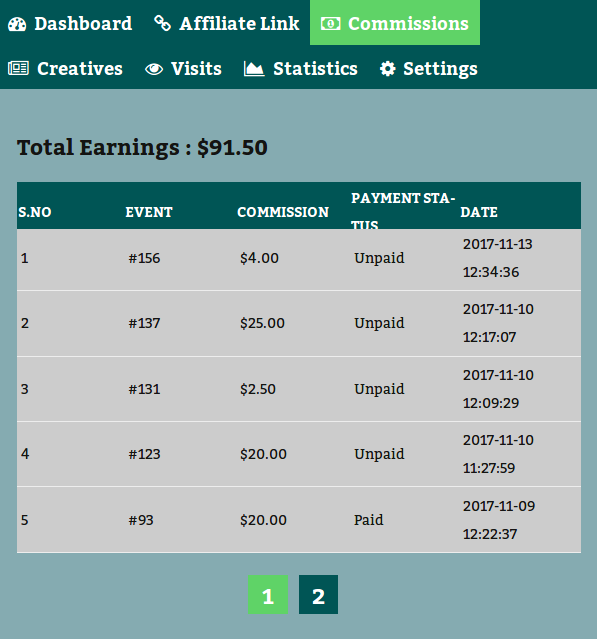The image size is (597, 639).
Task: Click event #156 cell
Action: tap(144, 258)
